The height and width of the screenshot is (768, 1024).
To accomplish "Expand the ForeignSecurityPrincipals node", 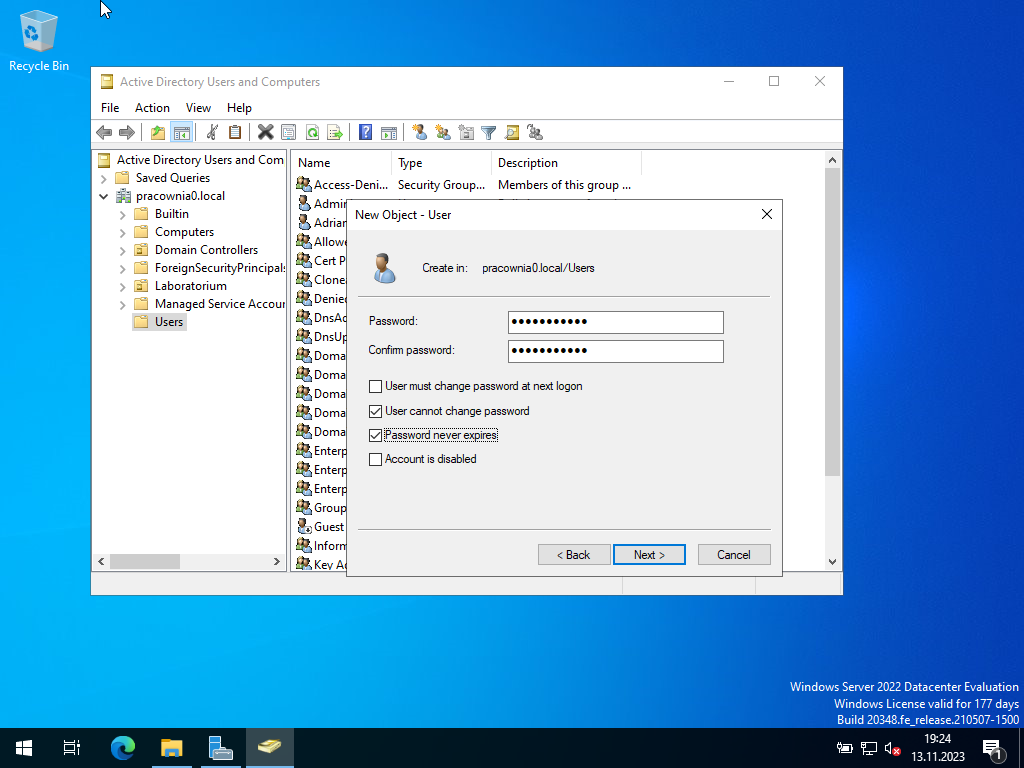I will 123,268.
